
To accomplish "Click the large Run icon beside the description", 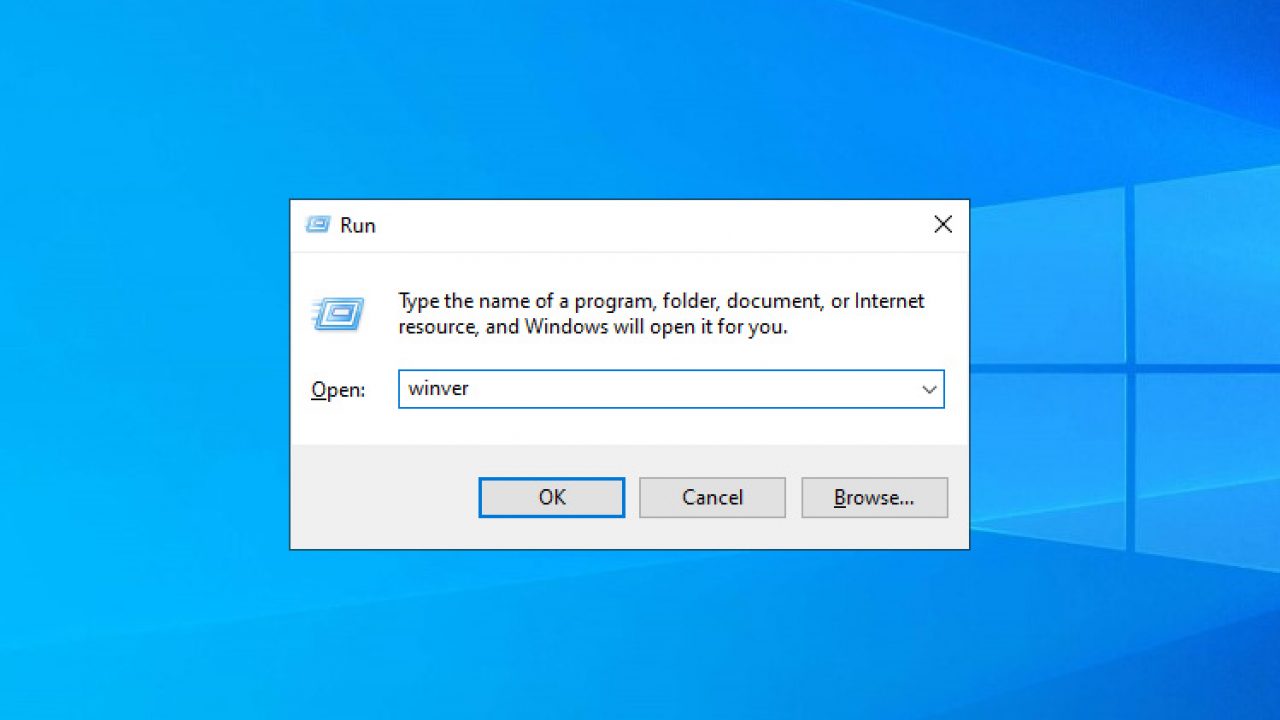I will 338,314.
